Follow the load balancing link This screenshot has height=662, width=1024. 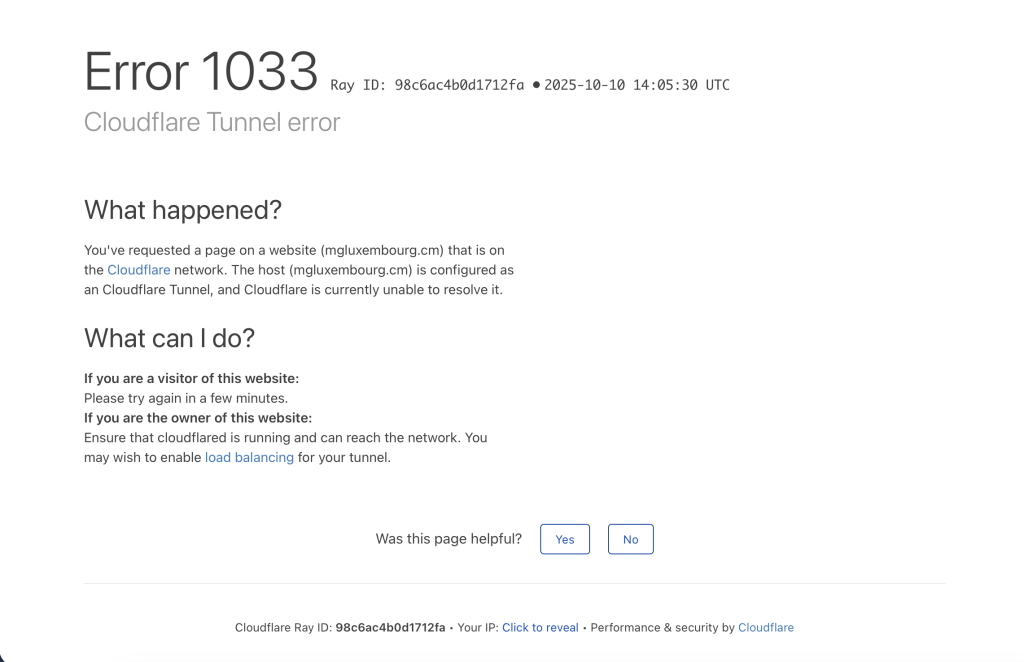point(249,458)
